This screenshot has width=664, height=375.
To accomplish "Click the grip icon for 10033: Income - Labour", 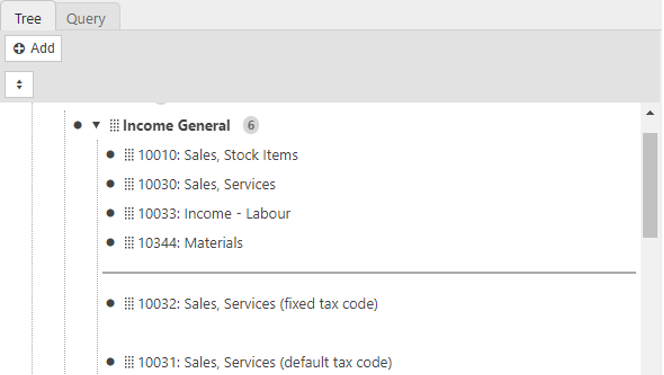I will point(129,213).
